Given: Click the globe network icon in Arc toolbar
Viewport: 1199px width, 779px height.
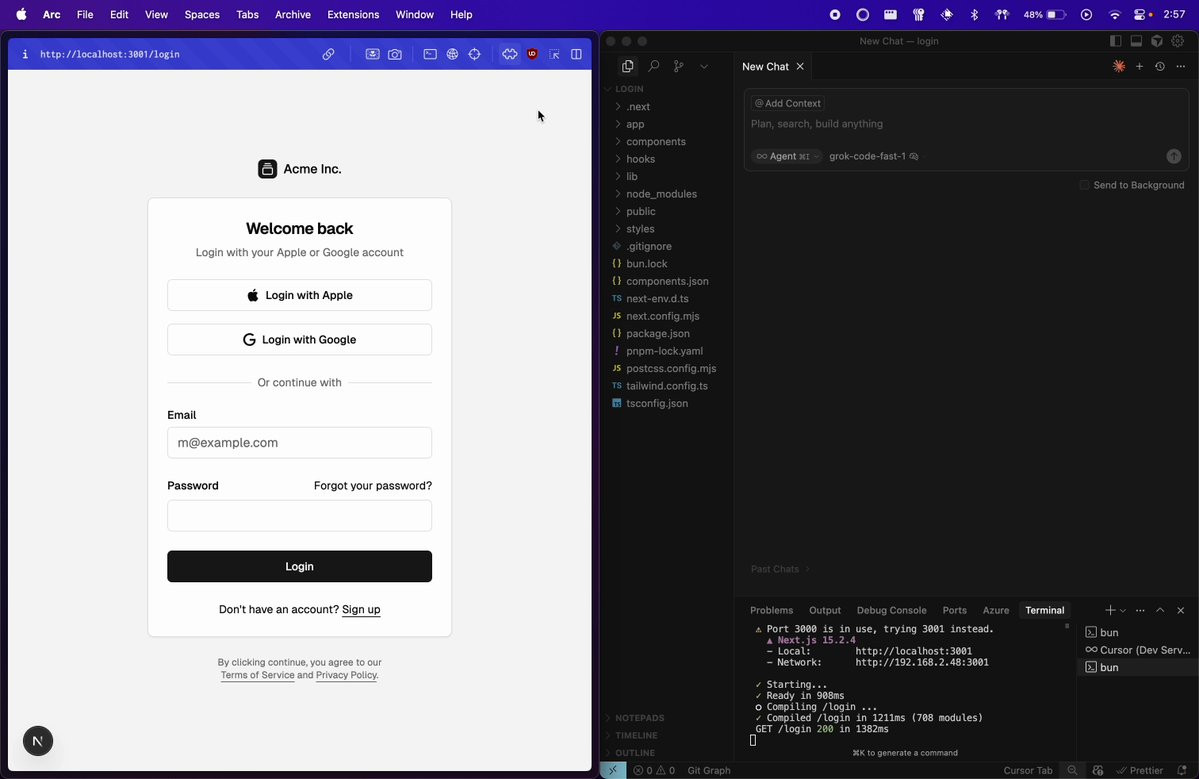Looking at the screenshot, I should click(x=453, y=54).
